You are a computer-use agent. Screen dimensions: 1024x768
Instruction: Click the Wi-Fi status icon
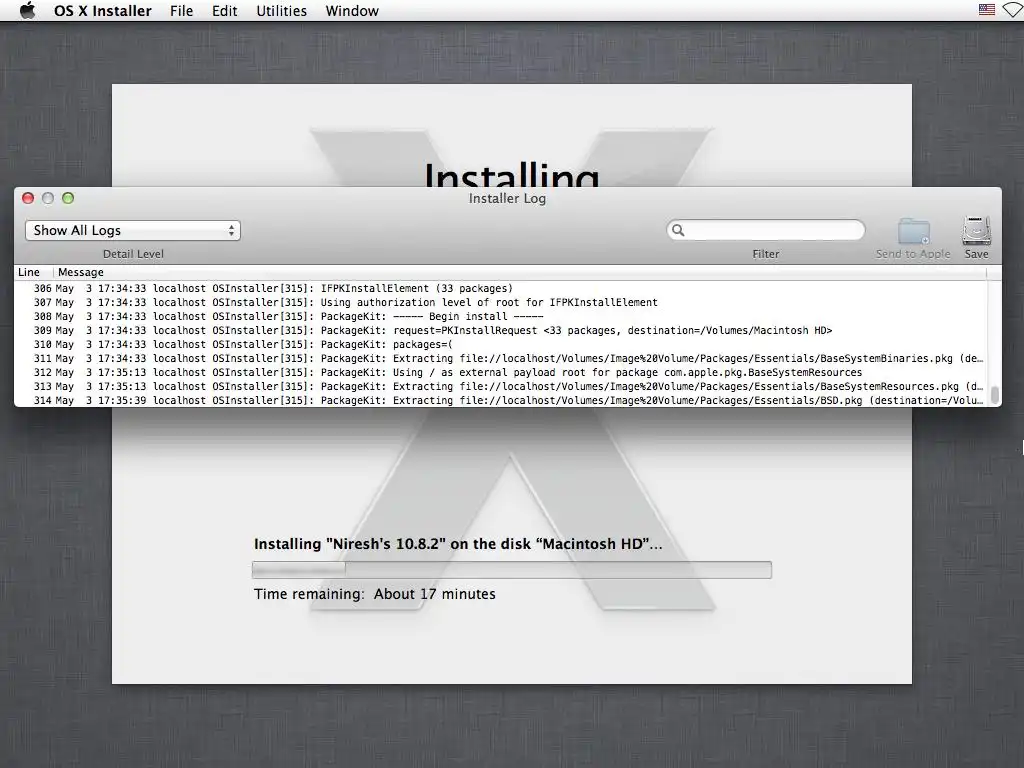pos(1014,10)
